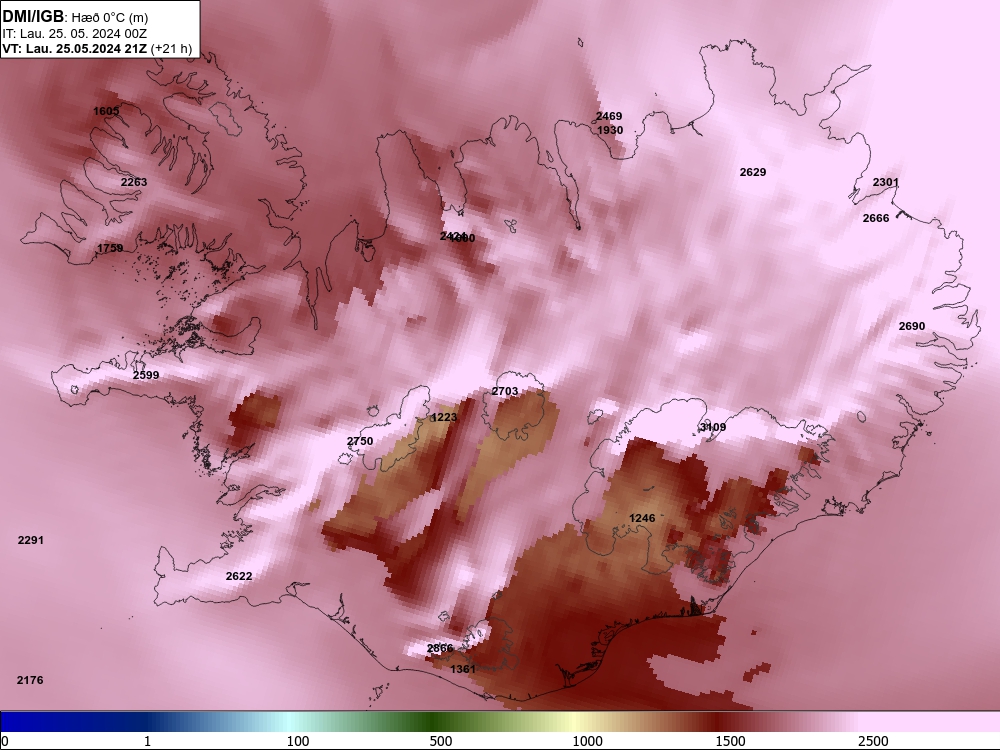Click the 2622 value label
The image size is (1000, 750).
pos(239,576)
